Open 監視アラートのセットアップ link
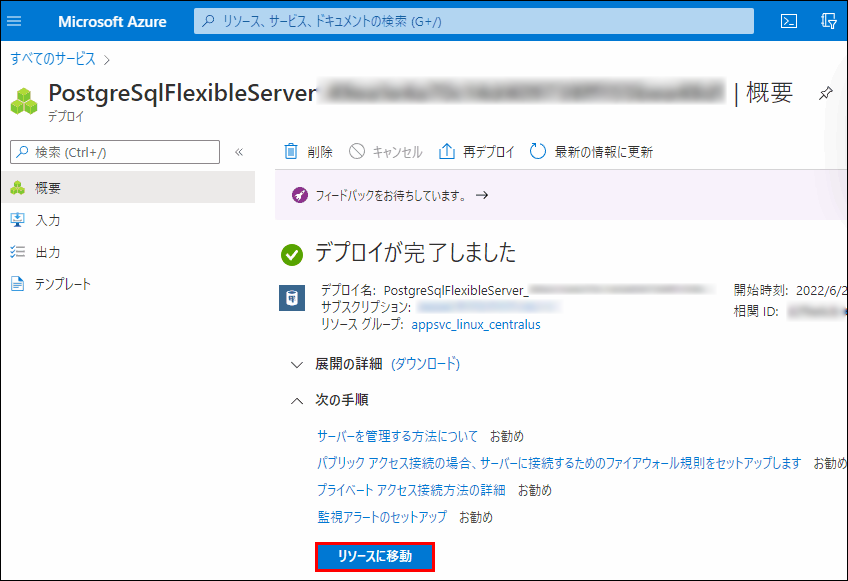The image size is (848, 581). click(x=382, y=517)
